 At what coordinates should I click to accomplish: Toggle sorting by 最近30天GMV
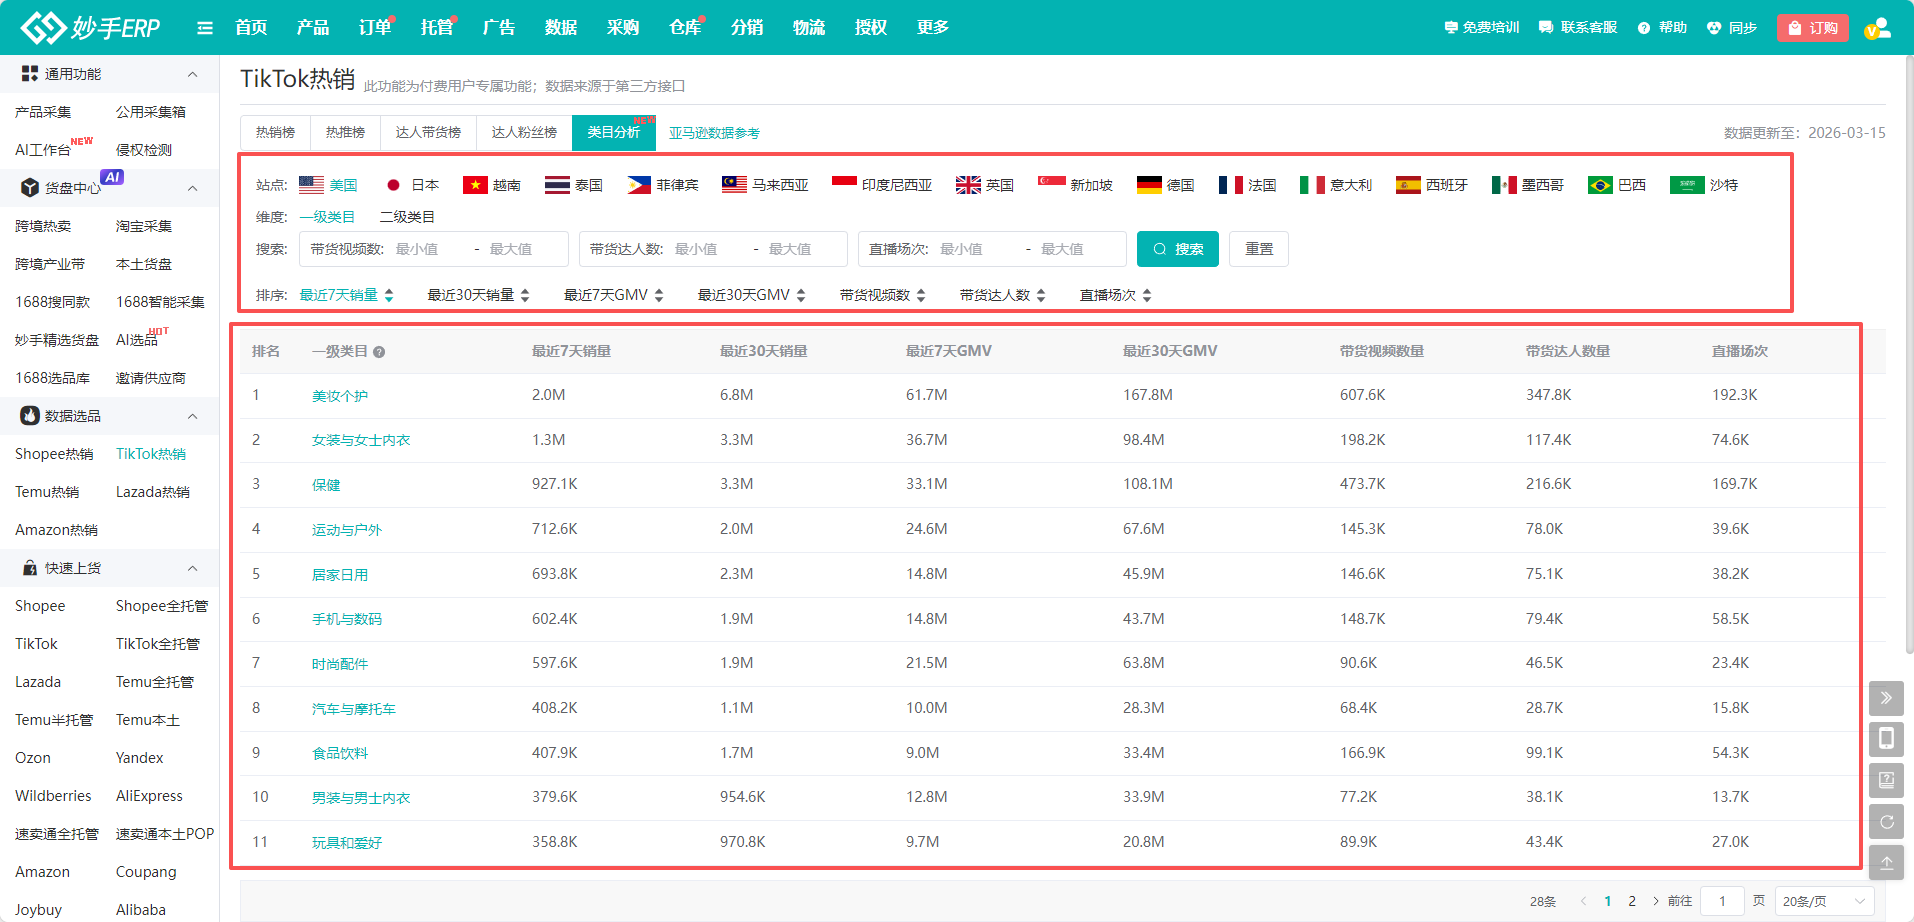click(x=751, y=295)
